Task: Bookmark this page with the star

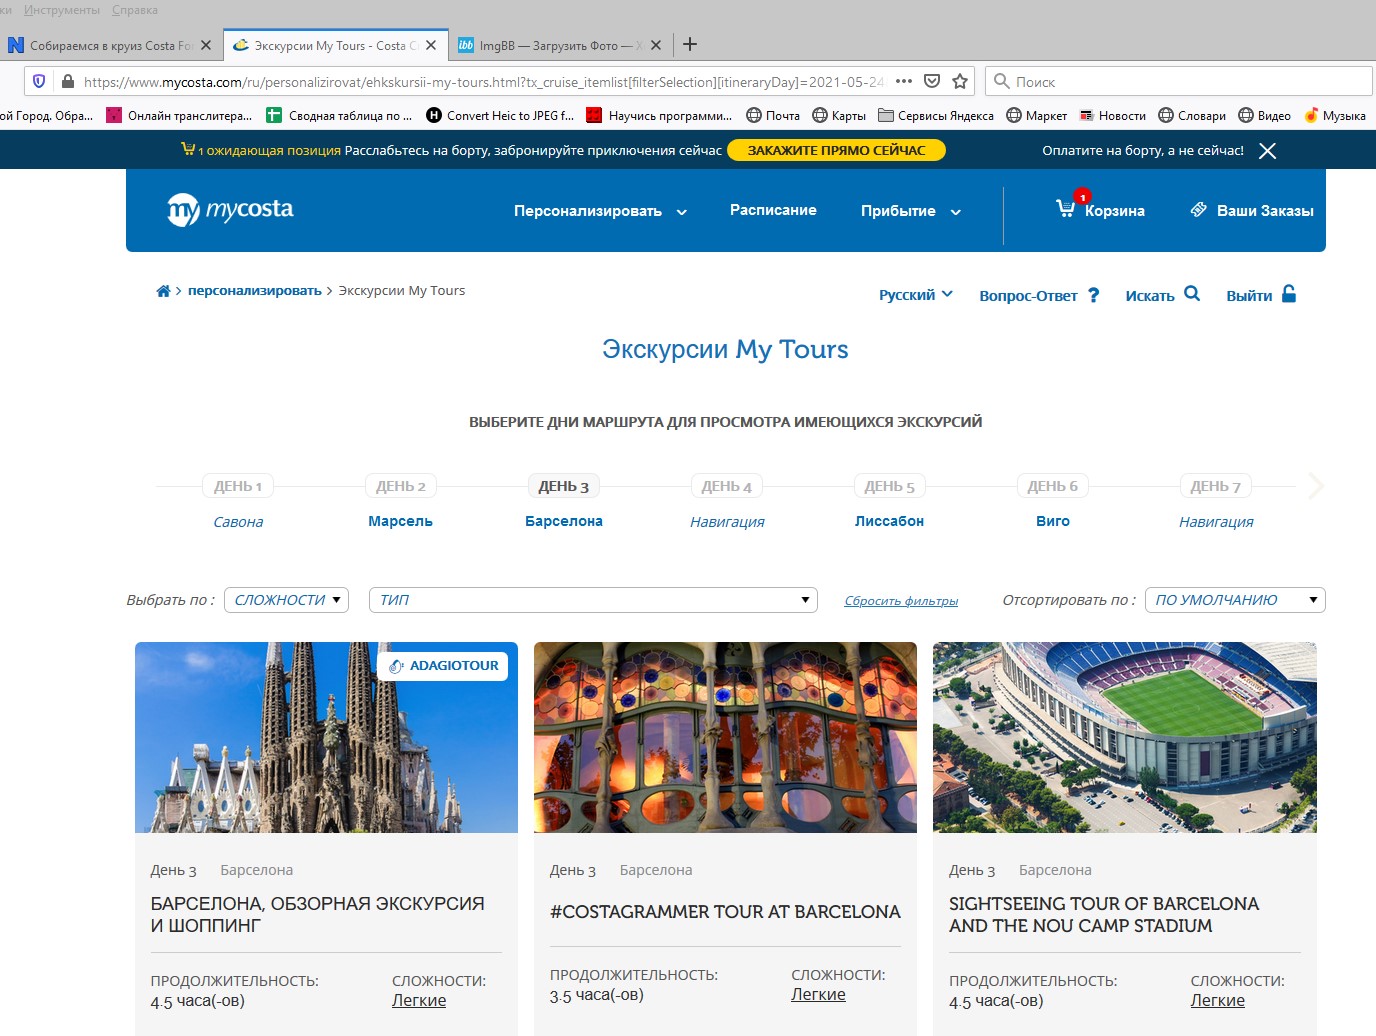Action: pyautogui.click(x=960, y=81)
